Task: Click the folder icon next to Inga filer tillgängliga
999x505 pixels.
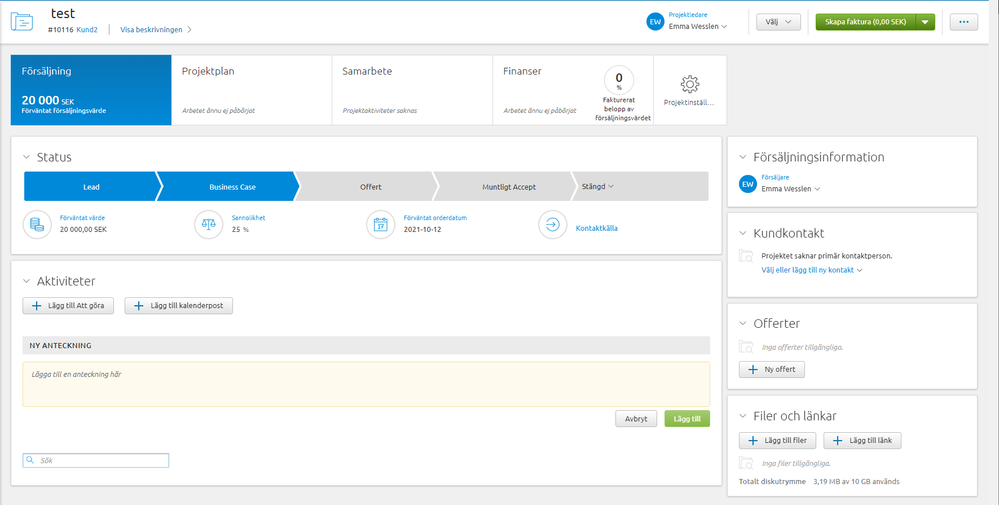Action: [x=745, y=463]
